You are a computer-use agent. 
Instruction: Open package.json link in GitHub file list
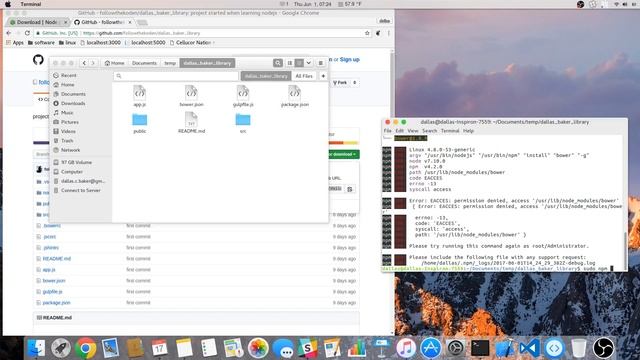pyautogui.click(x=56, y=303)
